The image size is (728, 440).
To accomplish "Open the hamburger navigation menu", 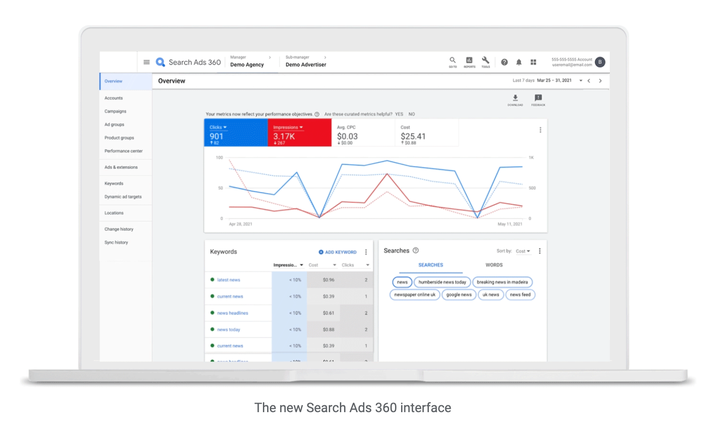I will [147, 62].
